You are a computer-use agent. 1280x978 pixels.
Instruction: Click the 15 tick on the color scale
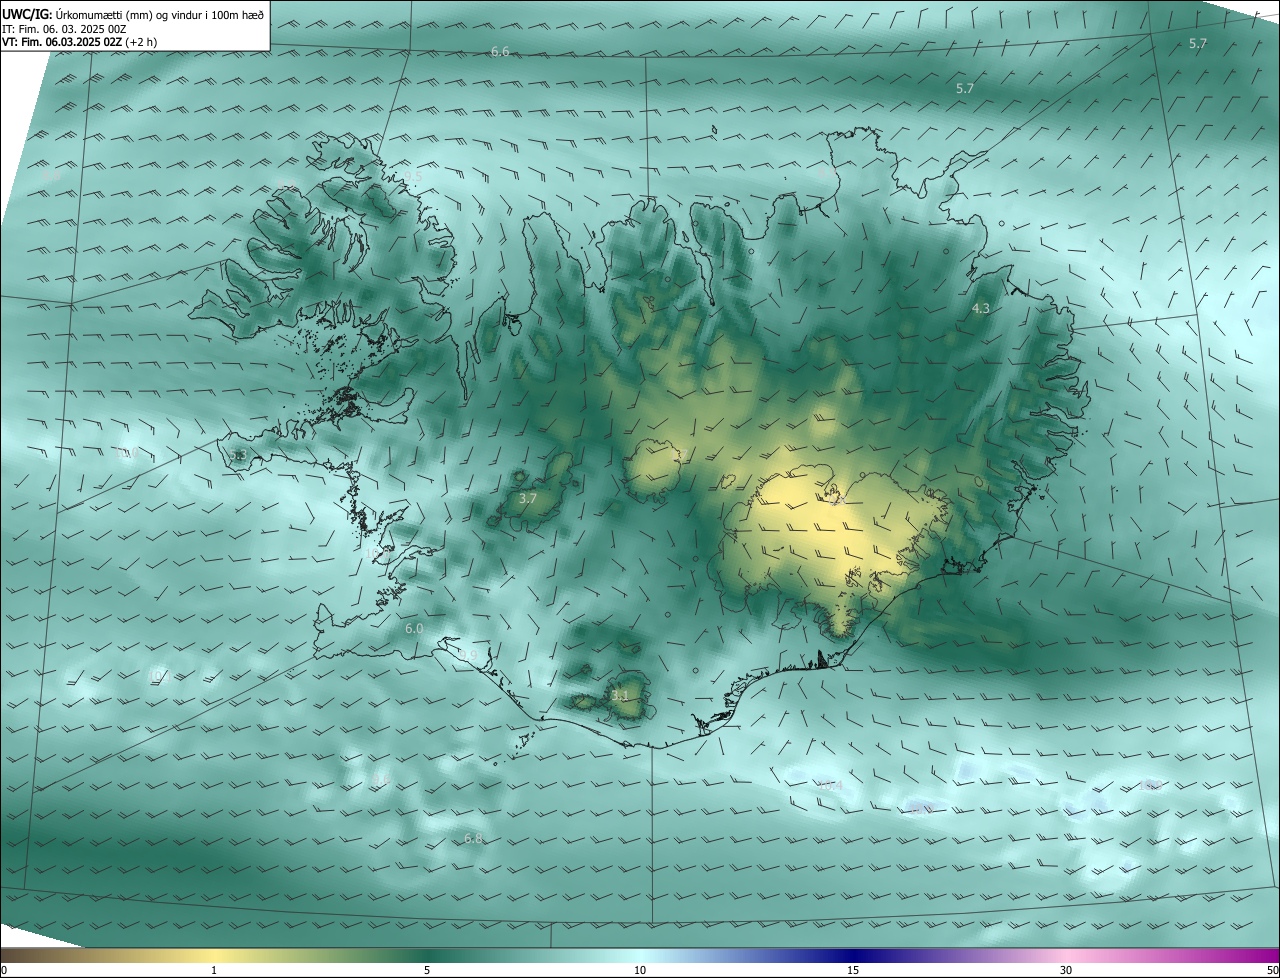(853, 970)
